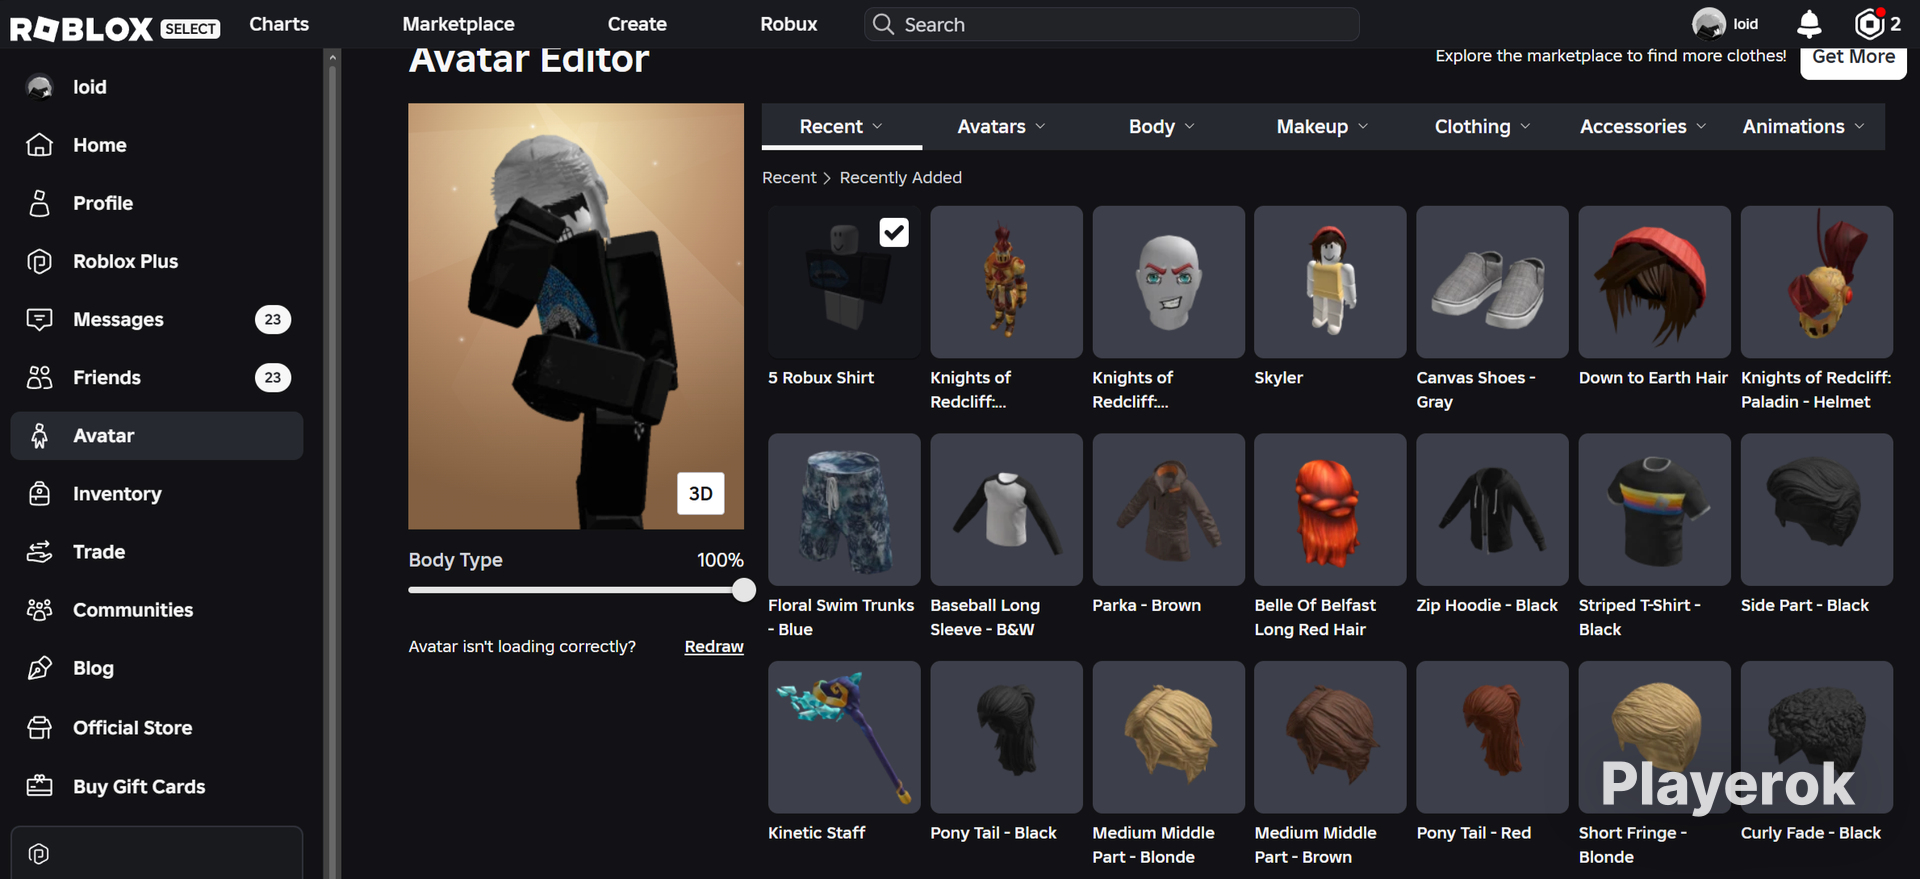This screenshot has height=879, width=1920.
Task: Click the Buy Gift Cards icon
Action: [x=39, y=786]
